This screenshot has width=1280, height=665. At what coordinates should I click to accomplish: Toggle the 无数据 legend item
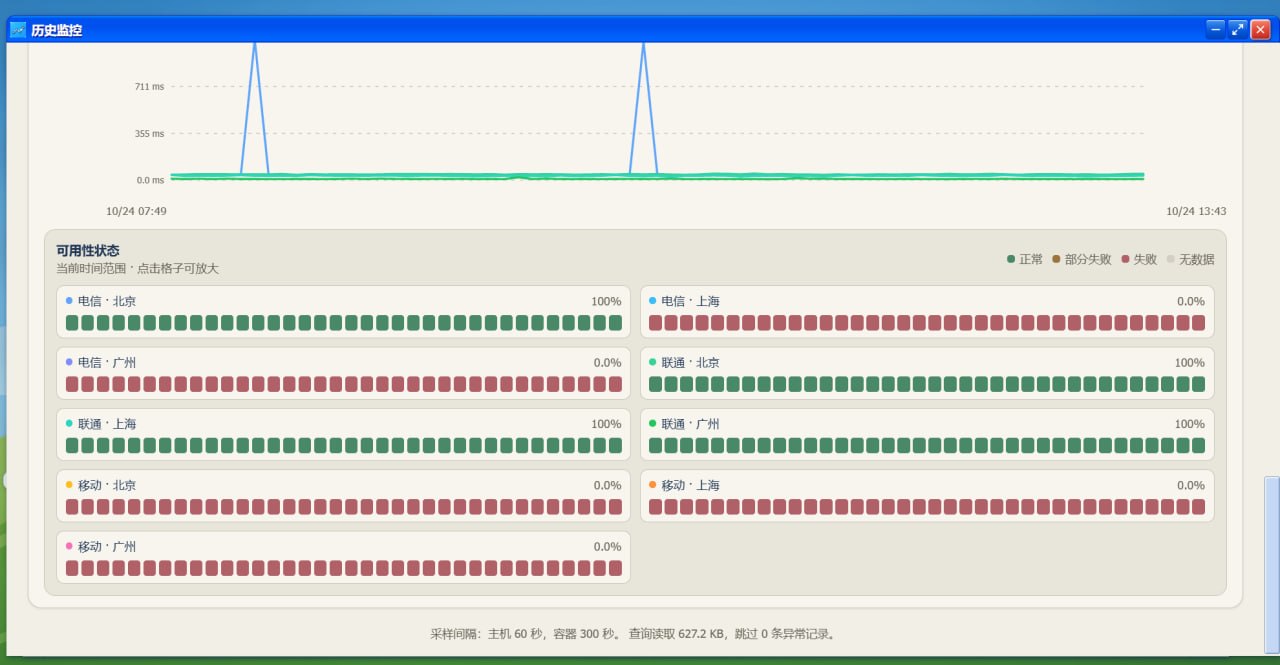tap(1191, 259)
